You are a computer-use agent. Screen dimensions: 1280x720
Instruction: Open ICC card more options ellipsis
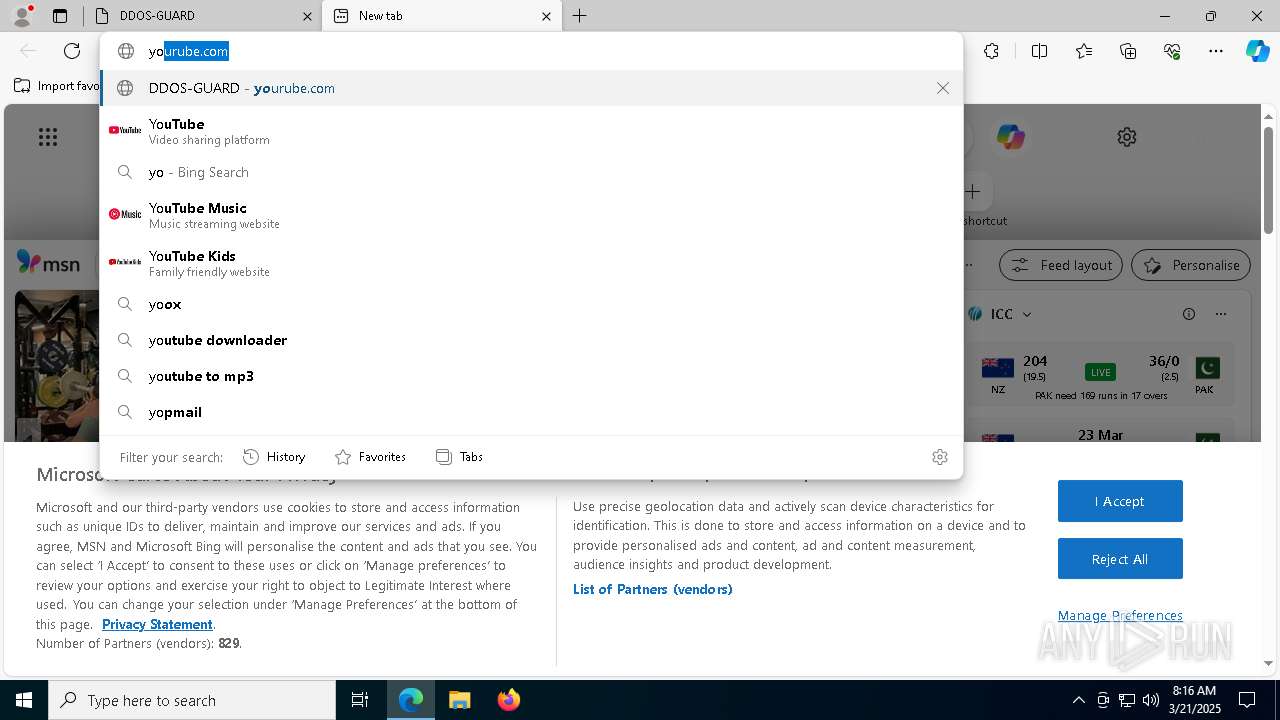[1221, 314]
